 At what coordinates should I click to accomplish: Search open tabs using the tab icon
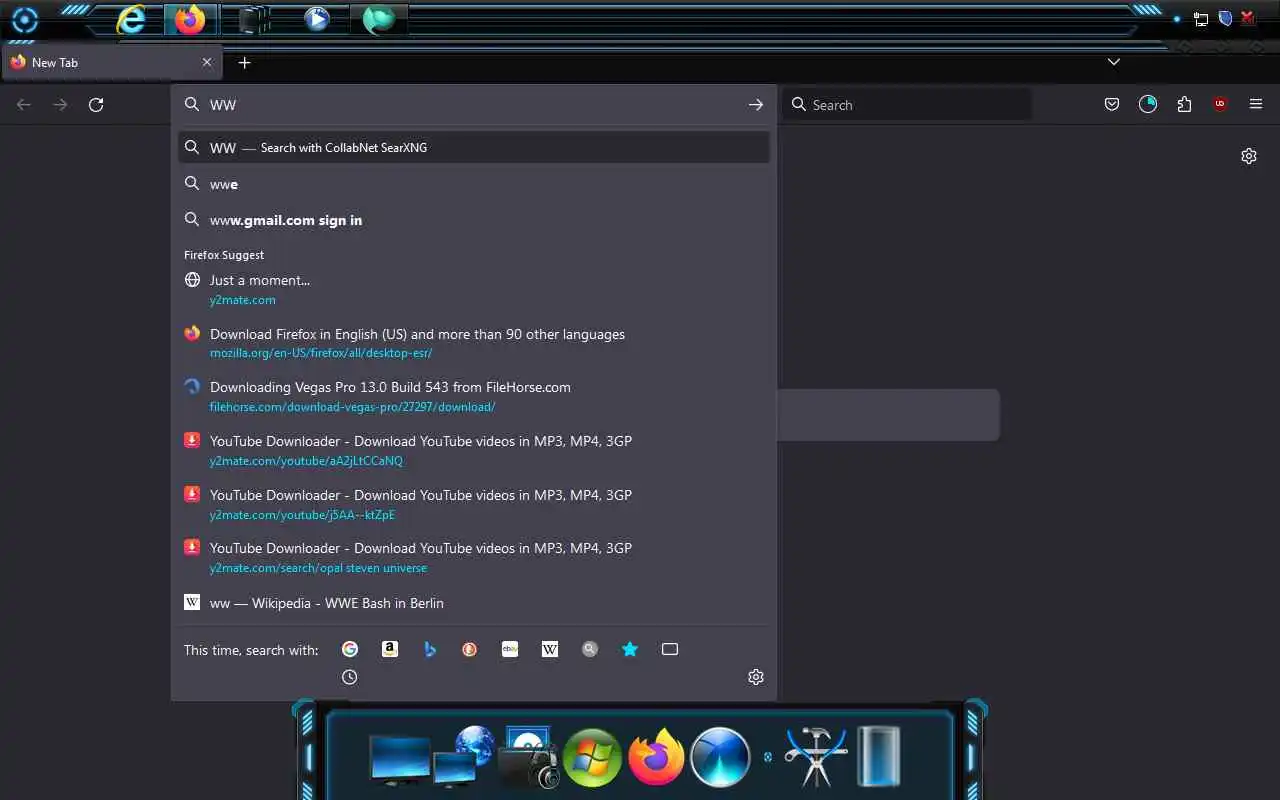pyautogui.click(x=670, y=649)
